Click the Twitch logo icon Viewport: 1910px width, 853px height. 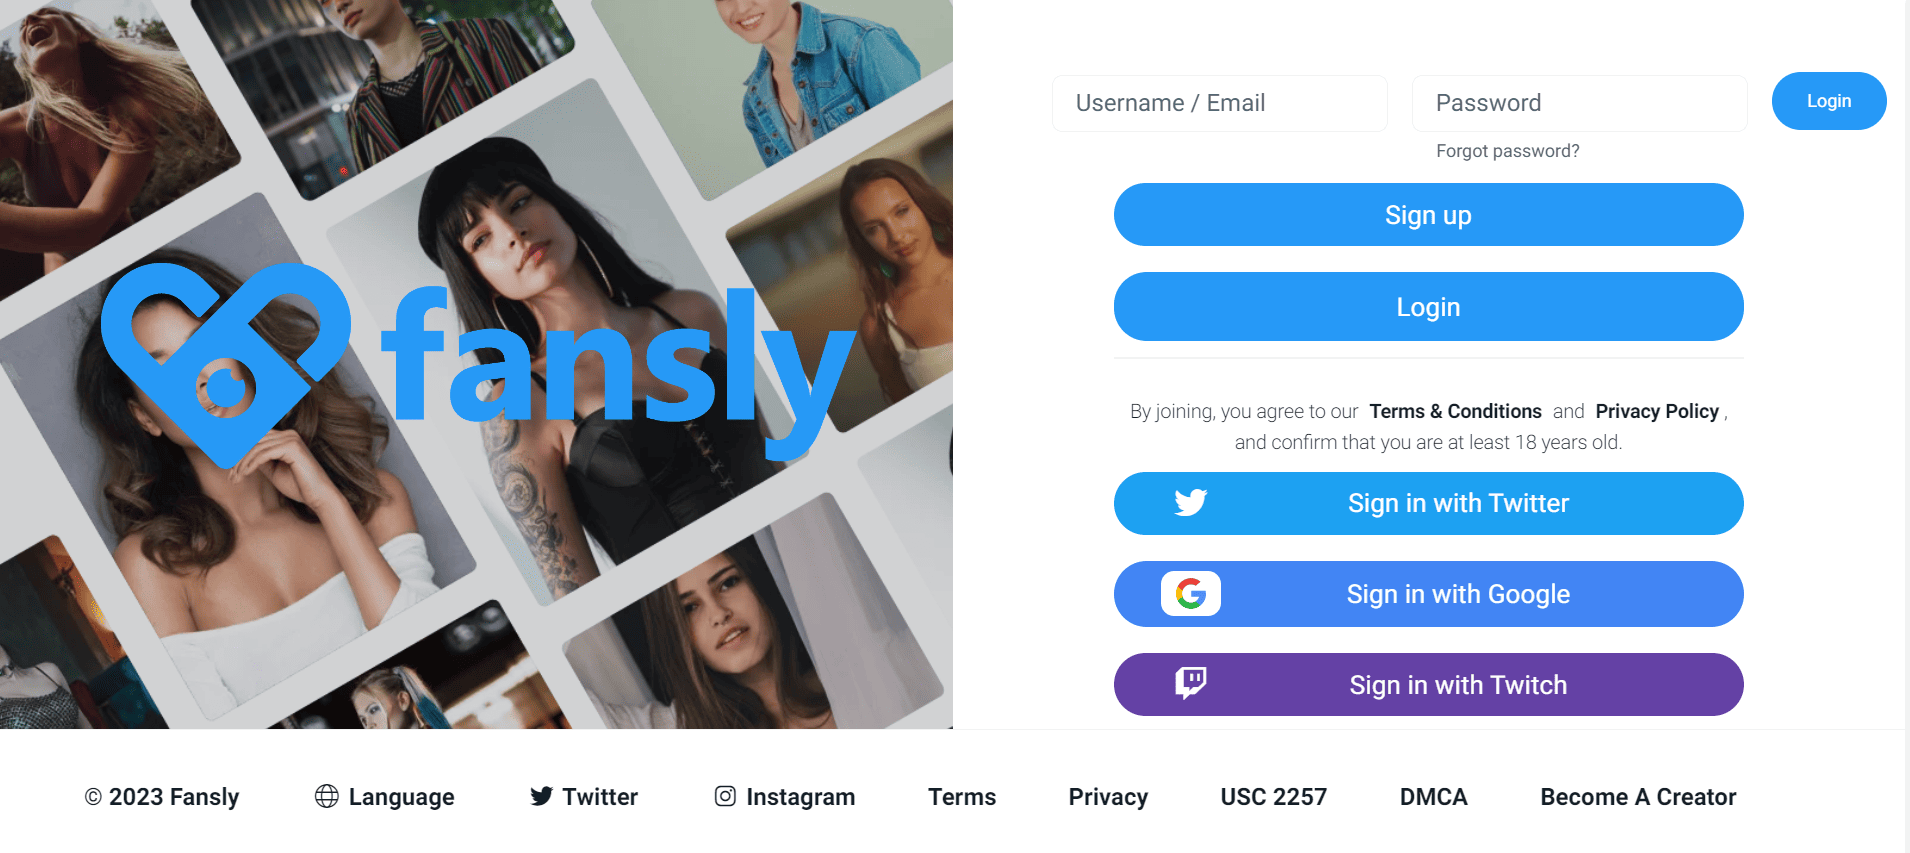(x=1190, y=684)
